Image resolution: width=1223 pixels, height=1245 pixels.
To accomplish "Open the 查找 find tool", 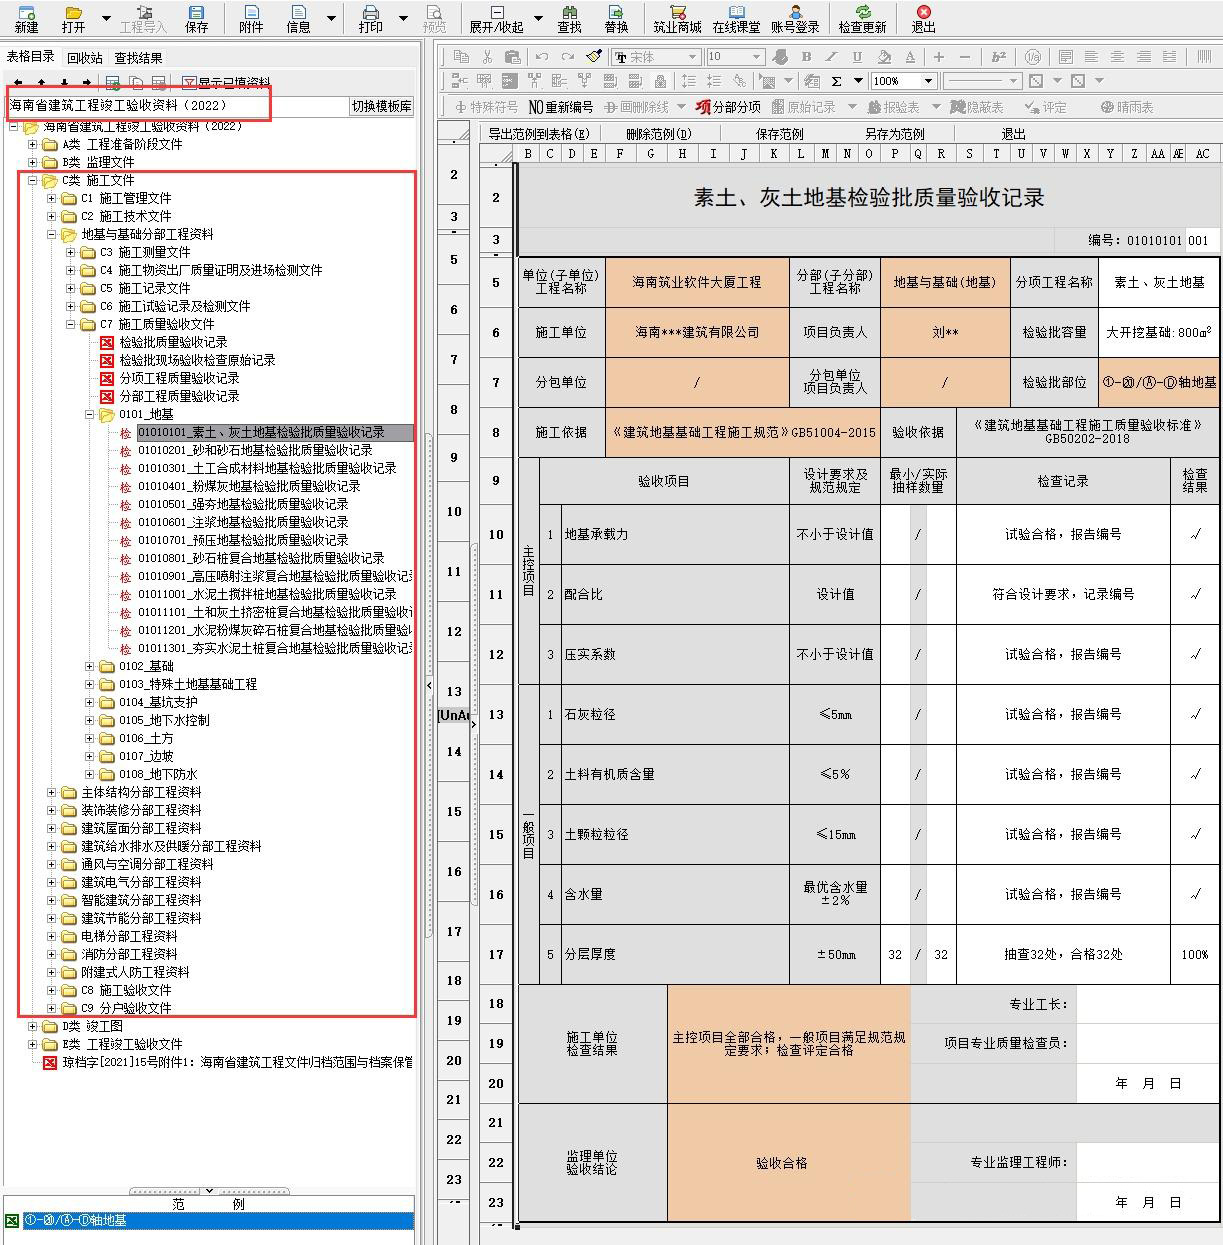I will (569, 18).
